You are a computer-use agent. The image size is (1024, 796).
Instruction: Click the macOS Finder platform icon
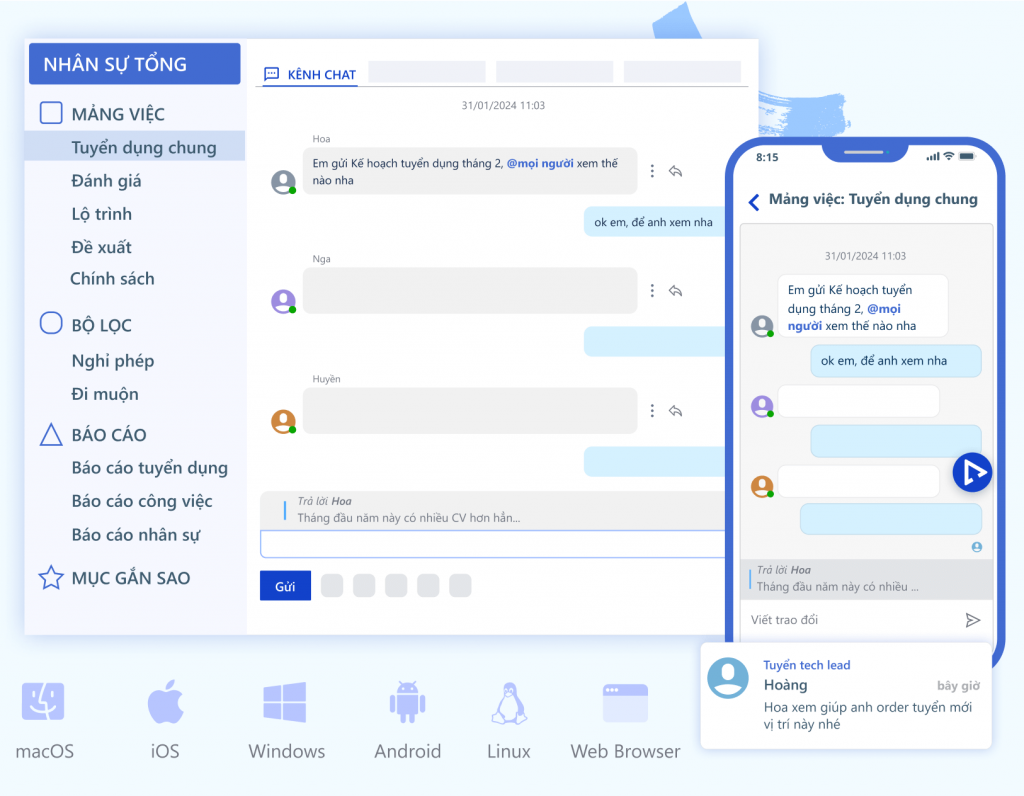[43, 703]
